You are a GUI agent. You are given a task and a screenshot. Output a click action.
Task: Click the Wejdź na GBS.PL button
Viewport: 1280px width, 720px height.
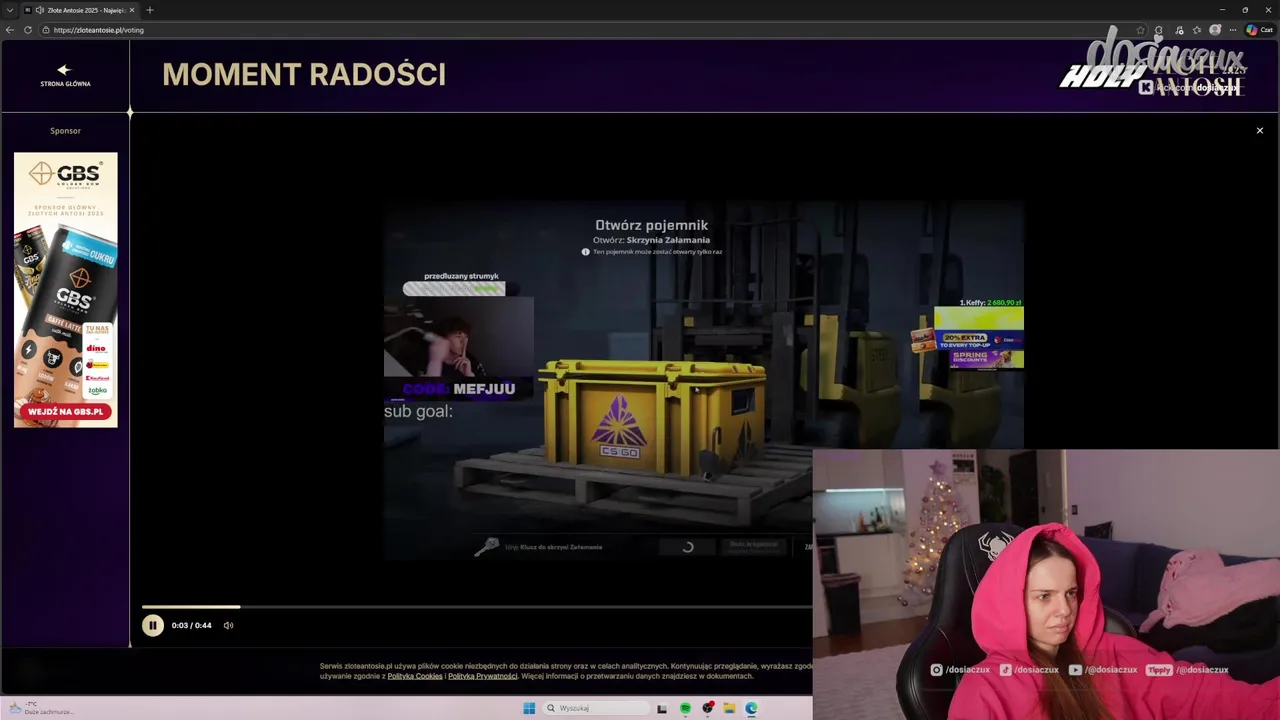pos(65,411)
